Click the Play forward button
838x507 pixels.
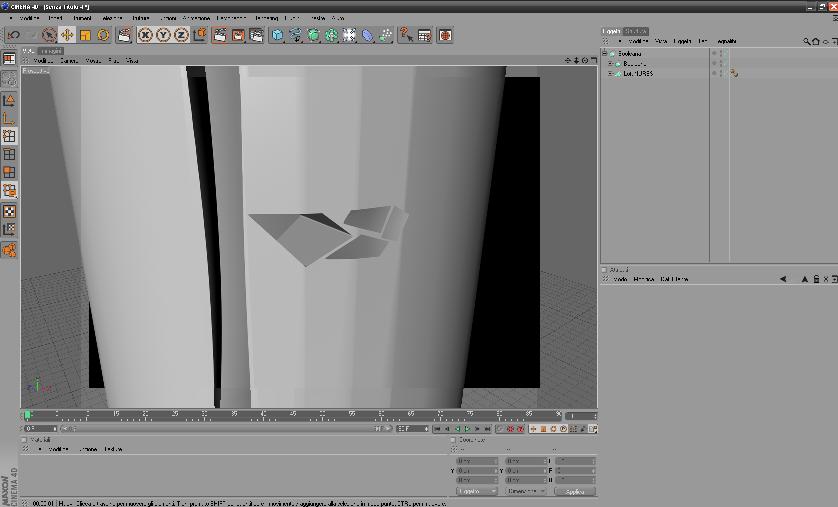(468, 429)
